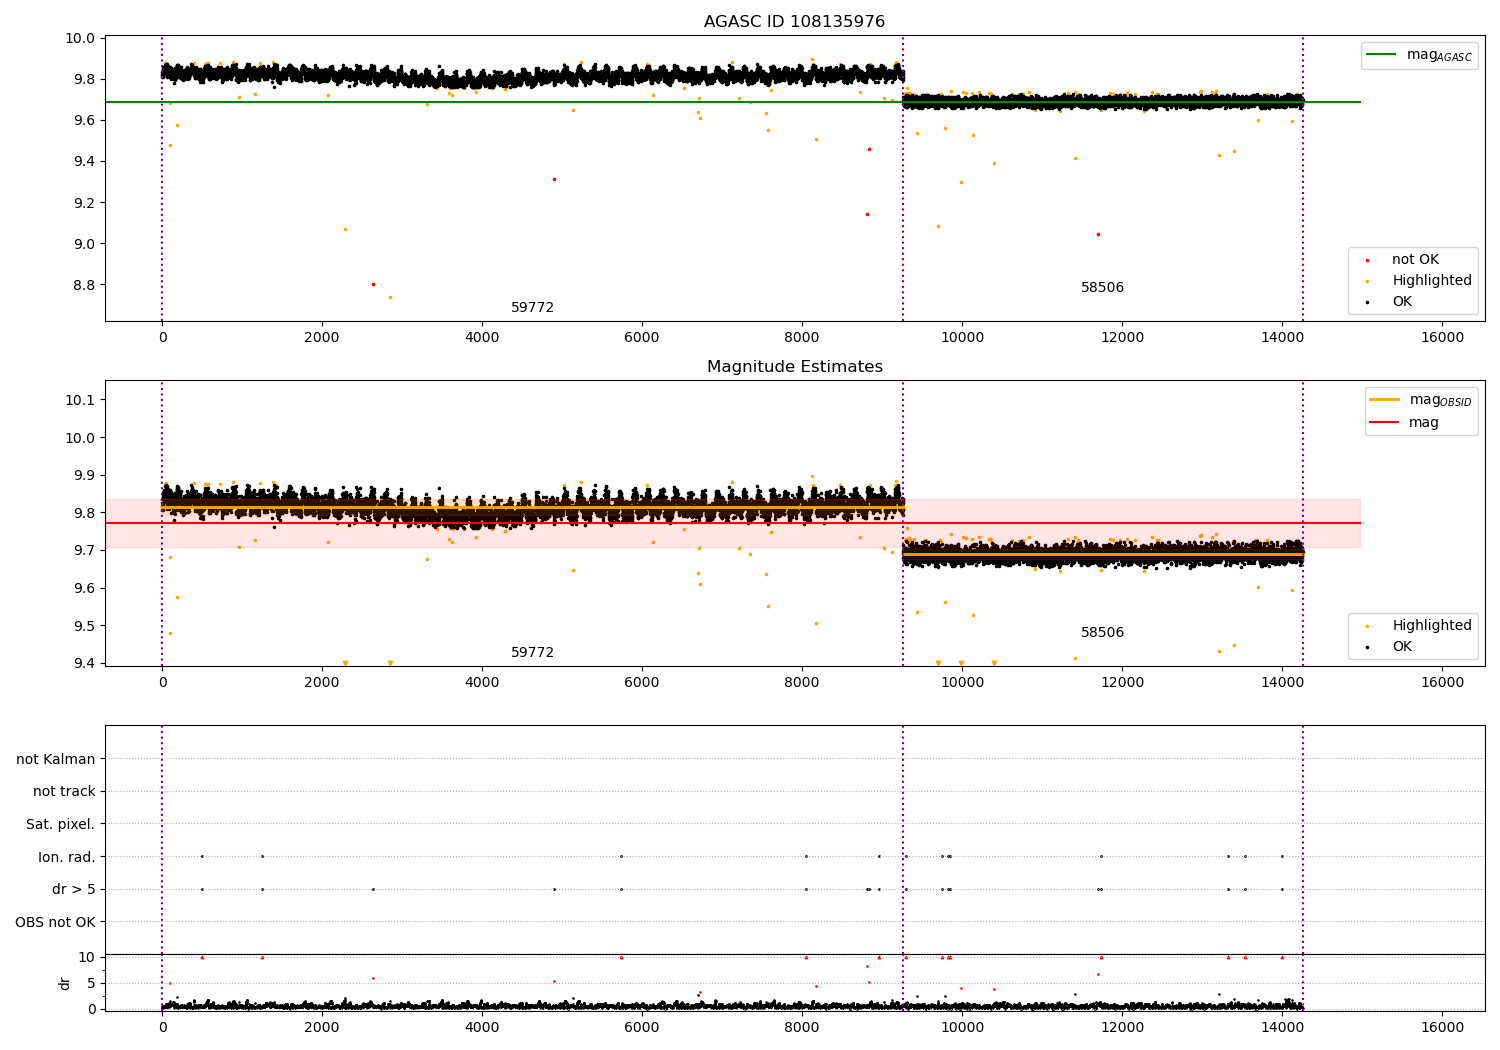Click the 'AGASC ID 108135976' title
Viewport: 1500px width, 1050px height.
pyautogui.click(x=794, y=22)
